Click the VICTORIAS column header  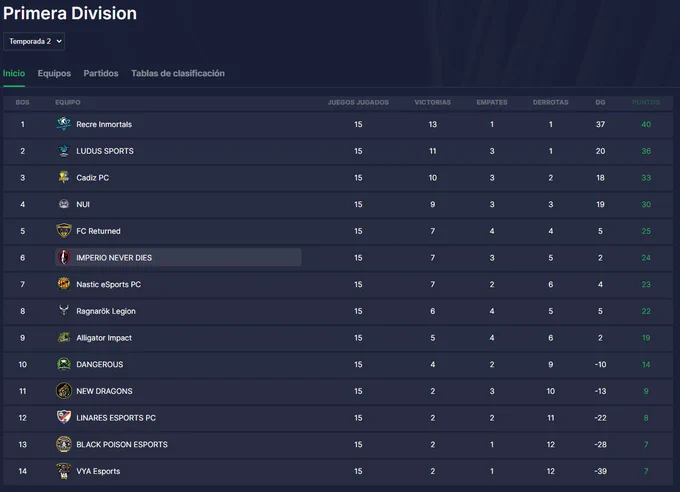tap(432, 102)
